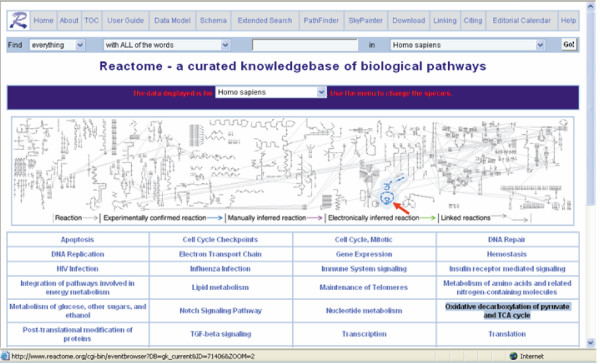600x364 pixels.
Task: Click the Go! search button
Action: tap(569, 44)
